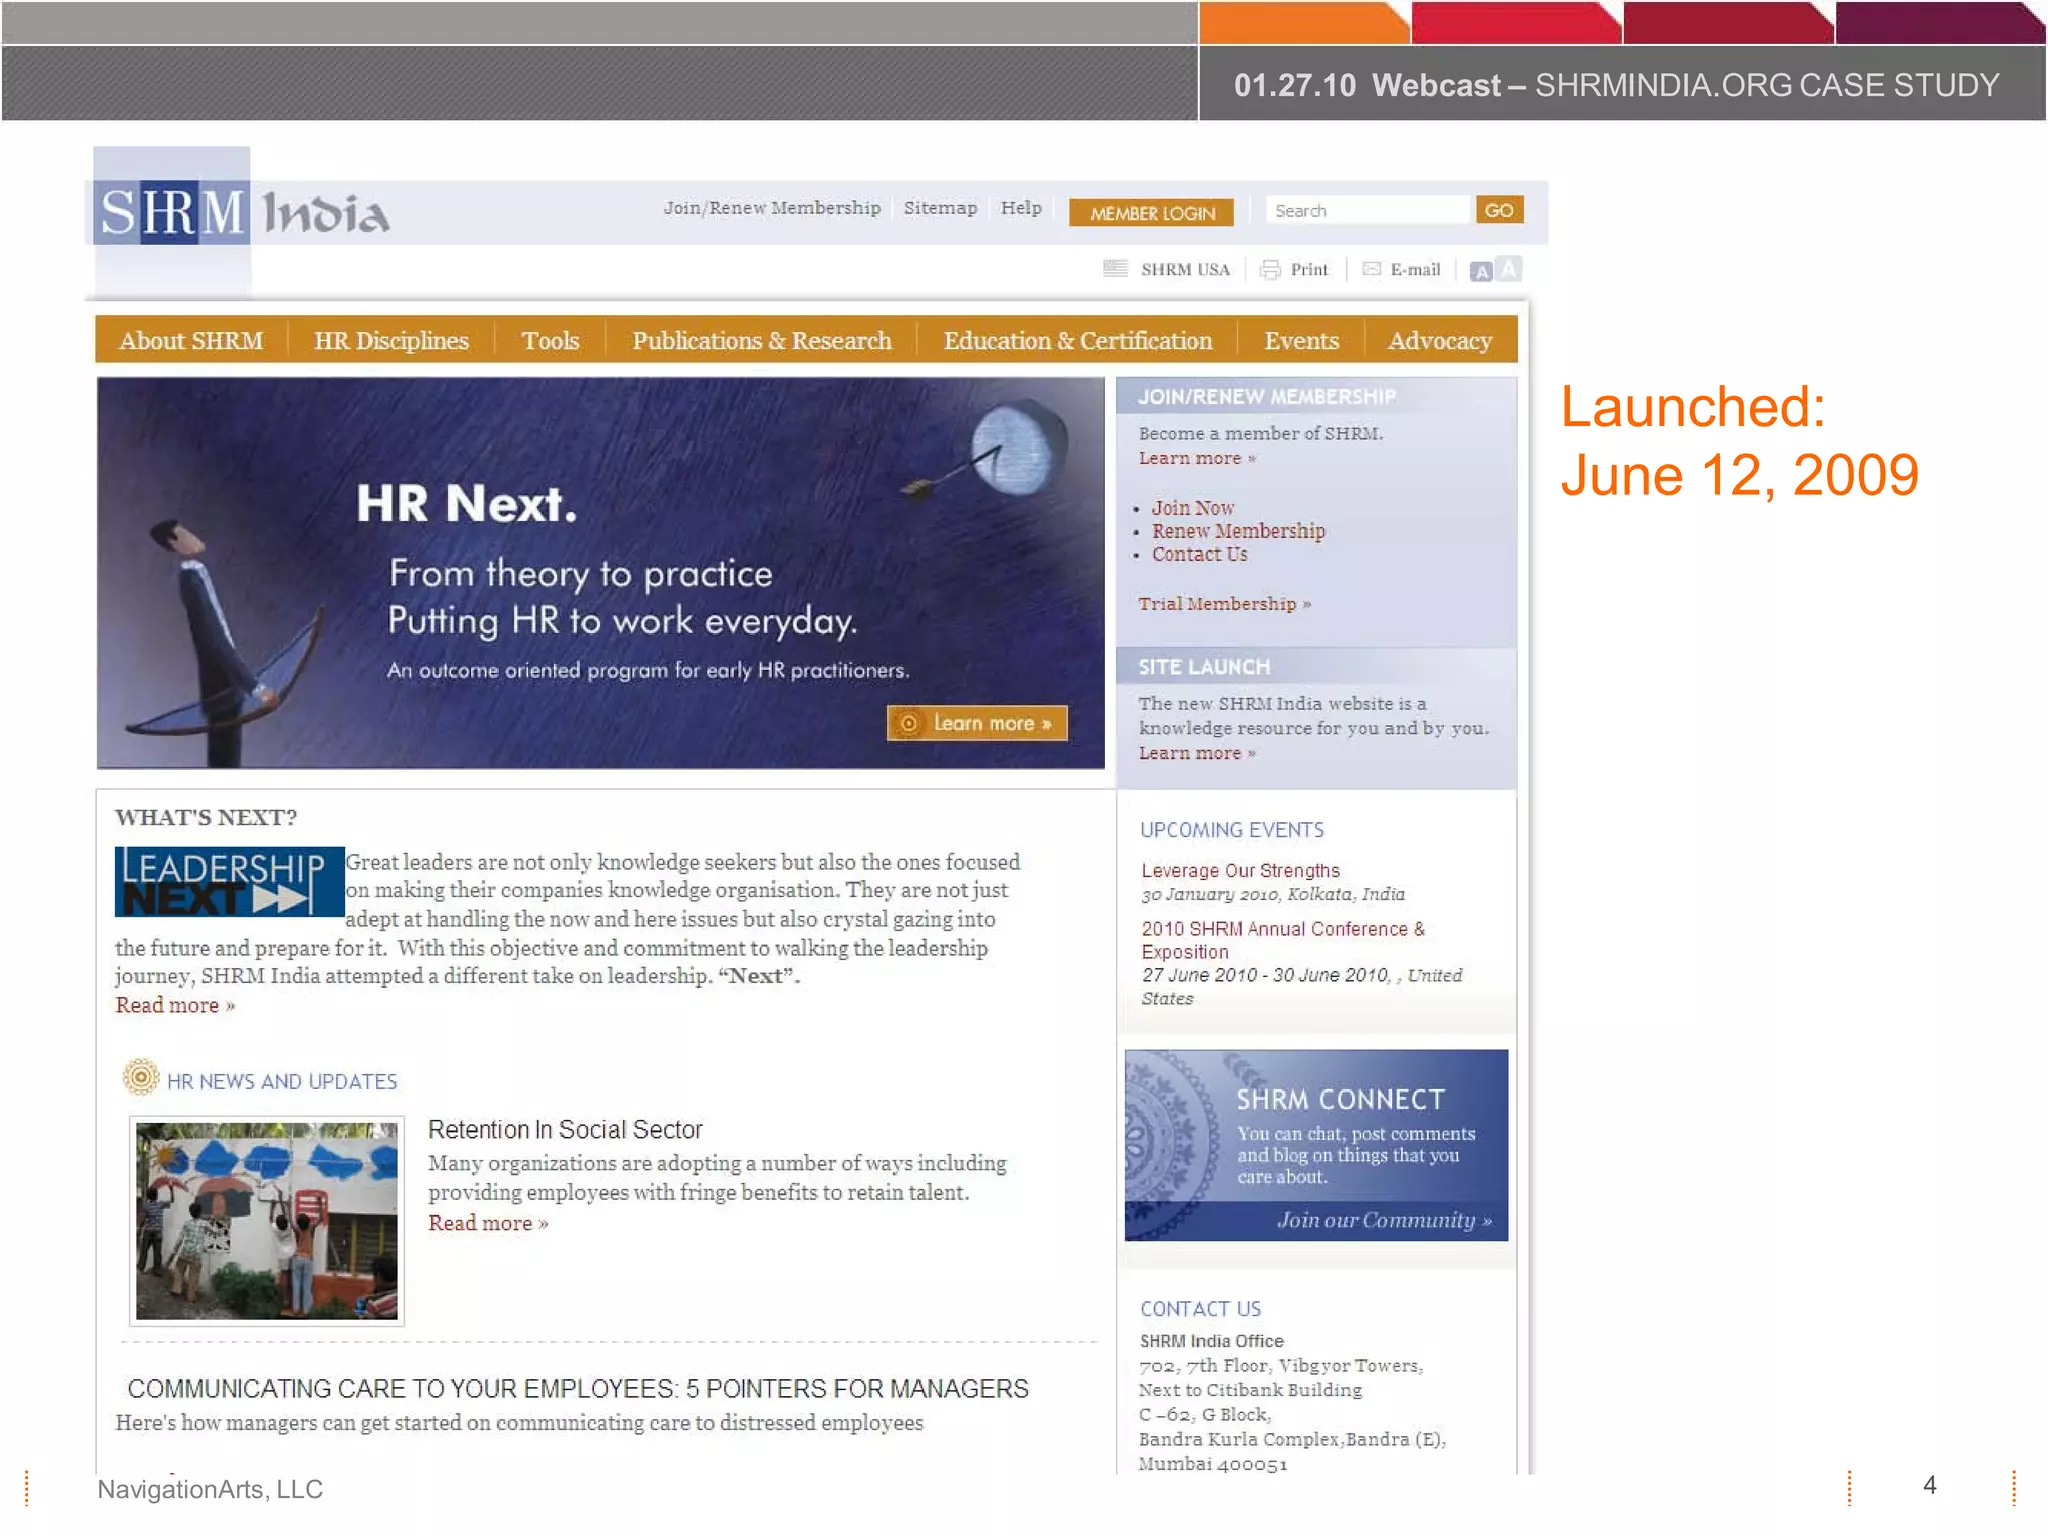This screenshot has width=2048, height=1536.
Task: Click the Join Now link
Action: (1192, 508)
